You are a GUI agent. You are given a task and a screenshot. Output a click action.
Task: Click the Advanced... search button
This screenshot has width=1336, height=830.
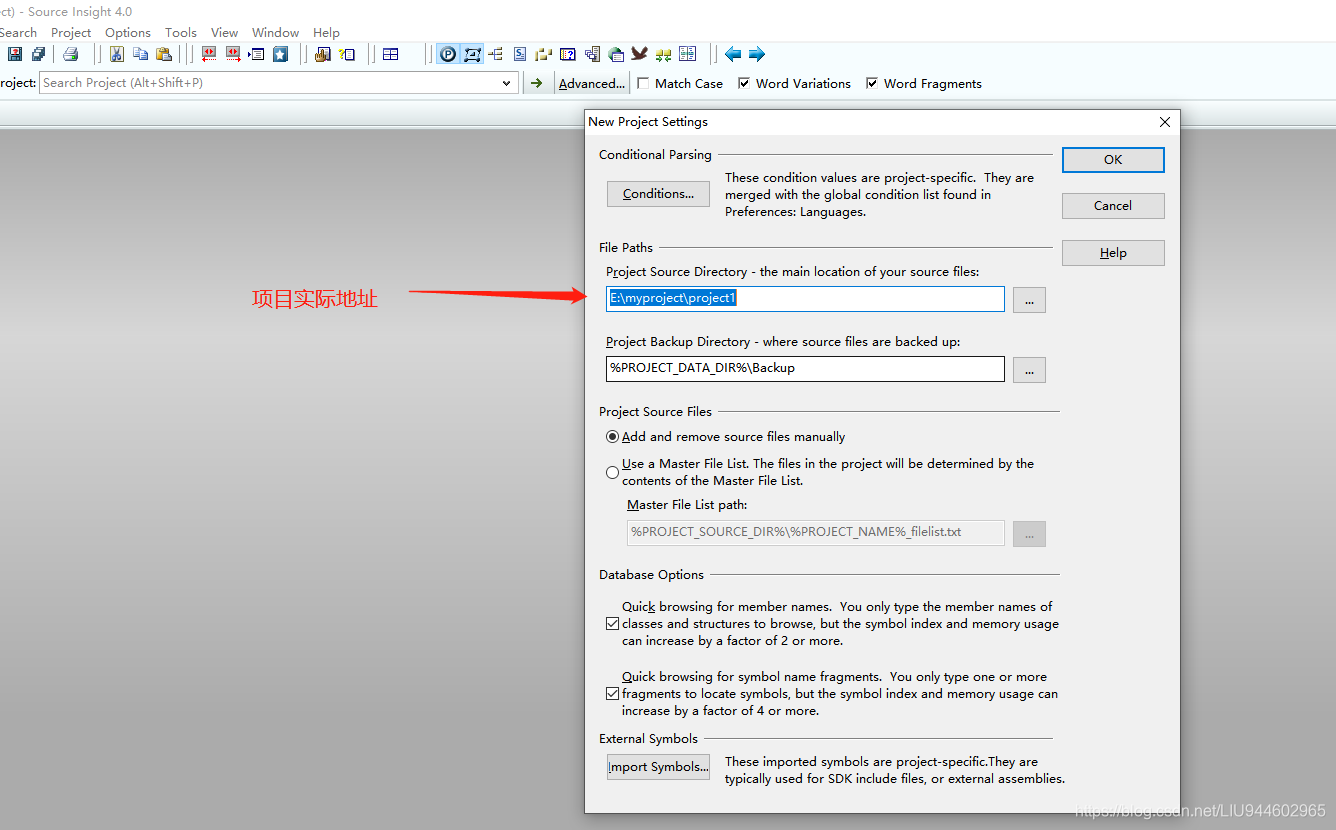coord(592,83)
